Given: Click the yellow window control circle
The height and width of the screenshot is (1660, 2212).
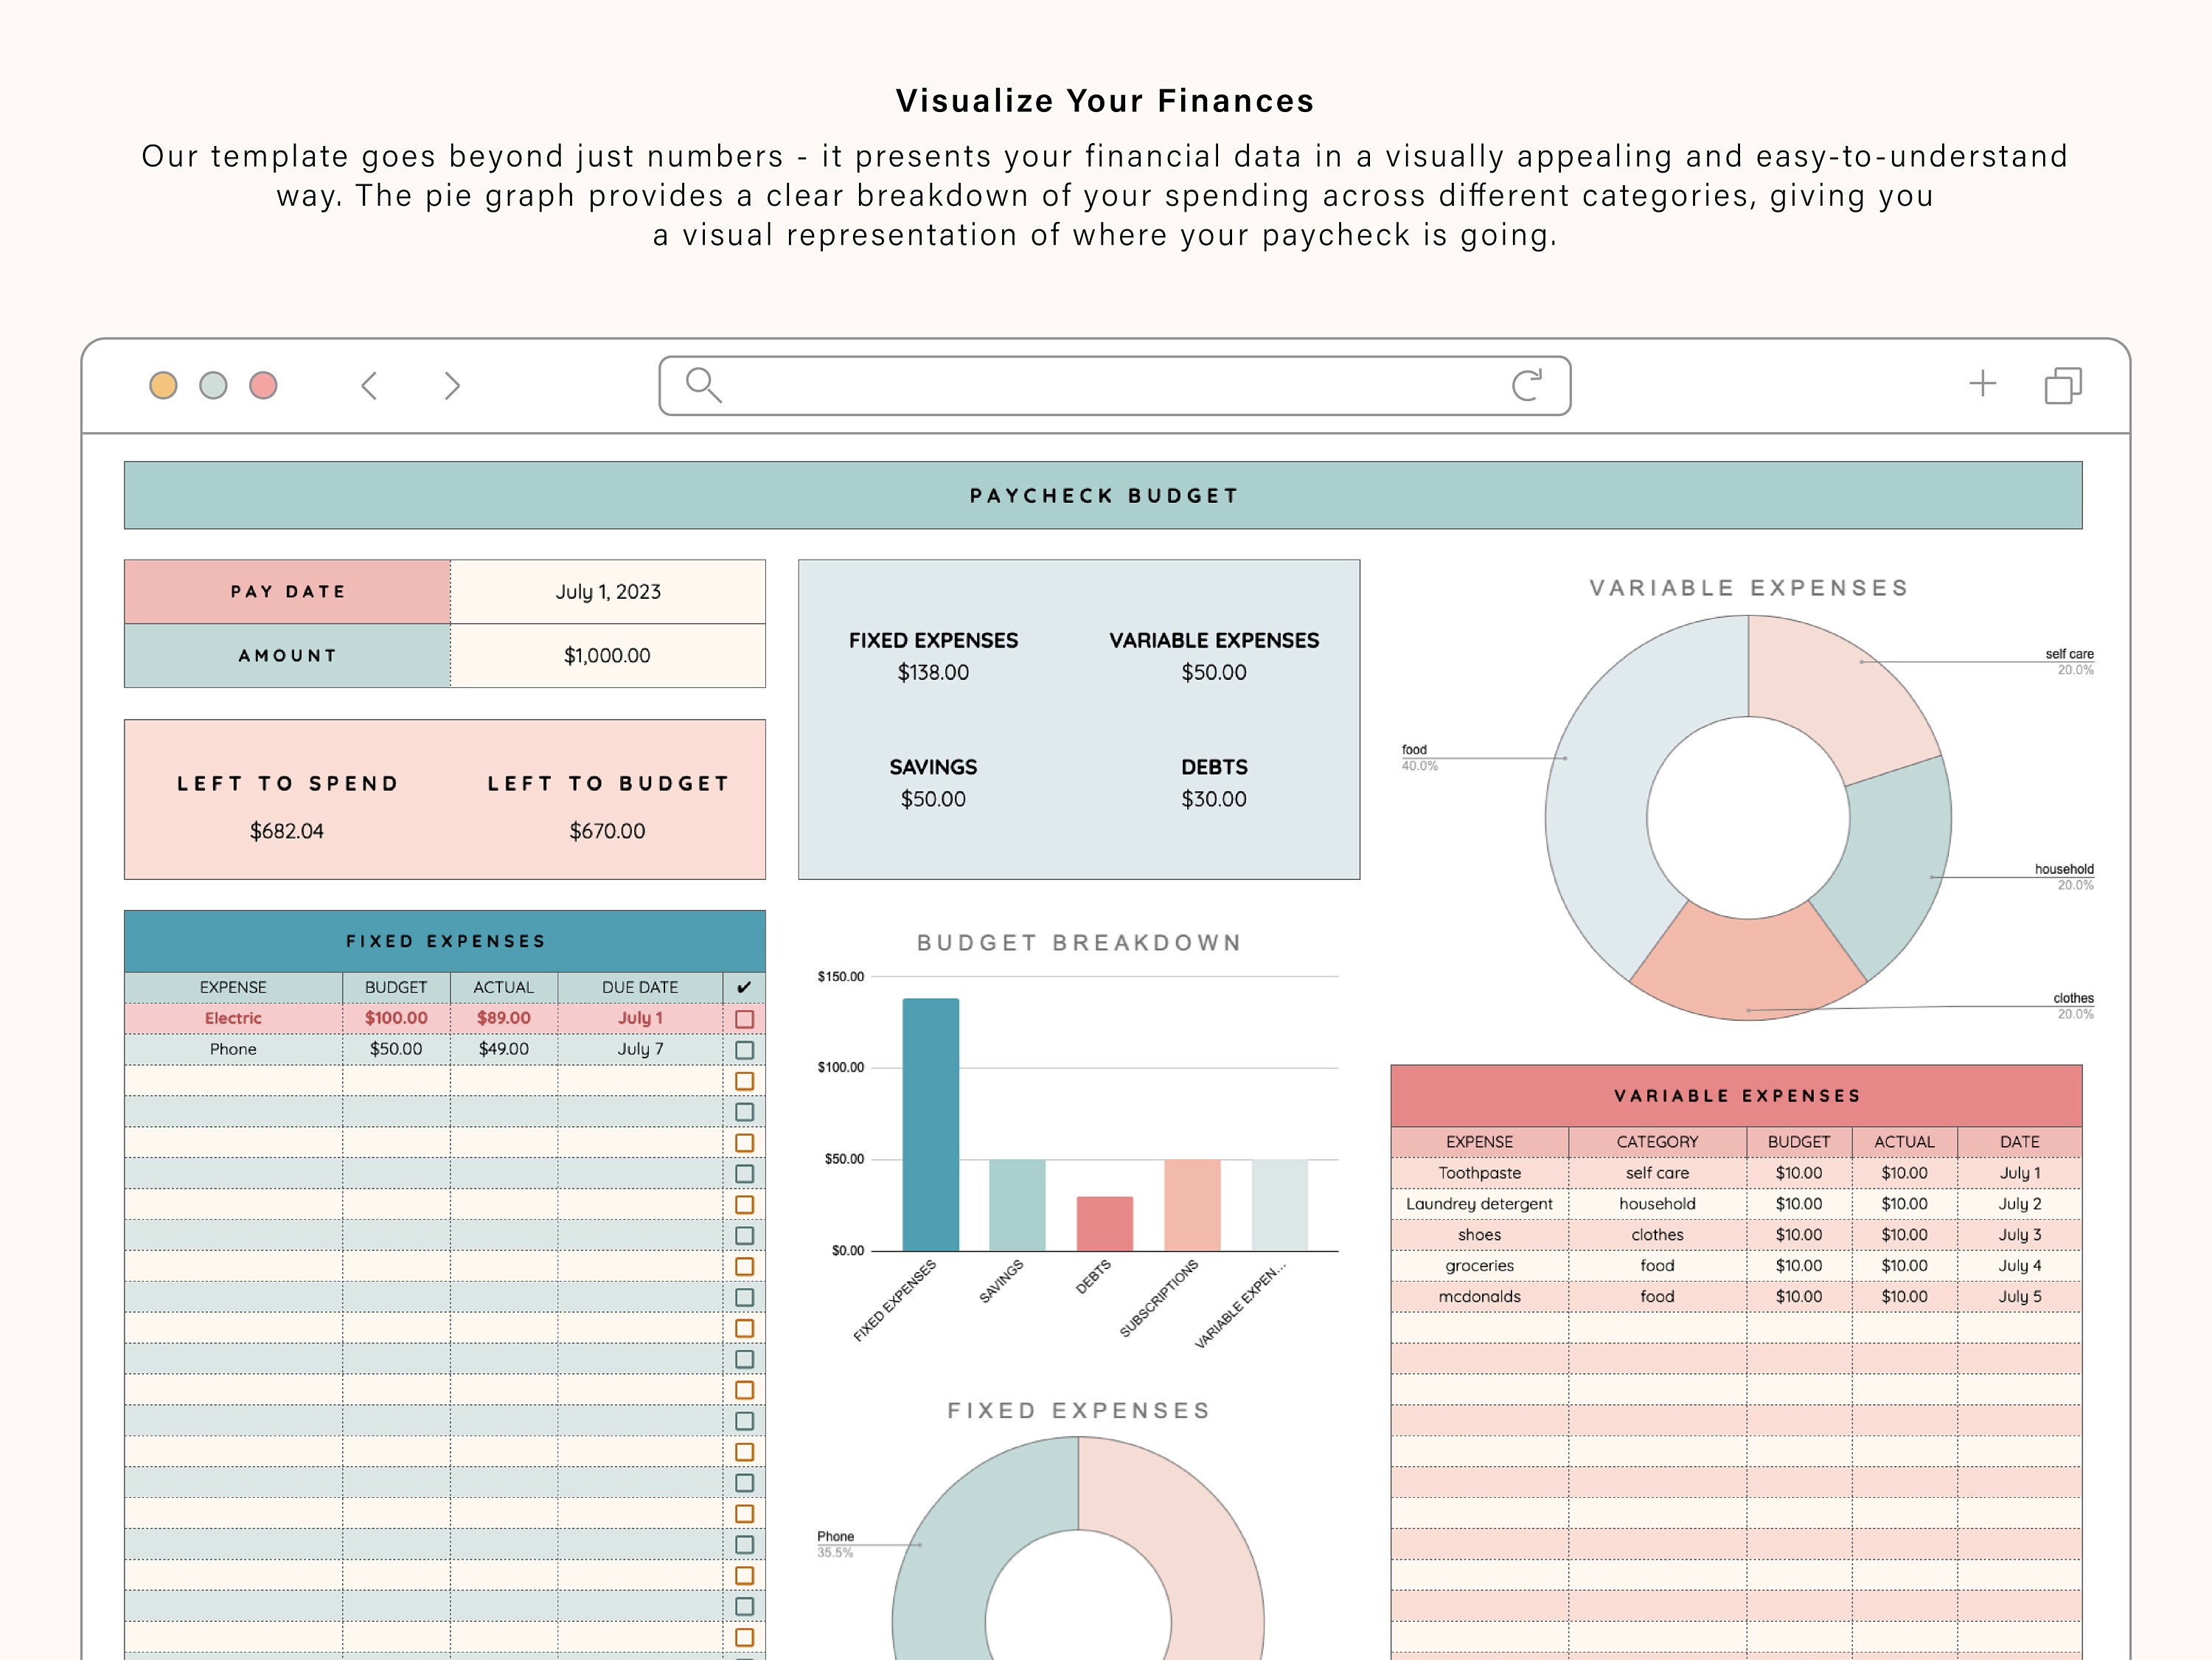Looking at the screenshot, I should [x=163, y=386].
